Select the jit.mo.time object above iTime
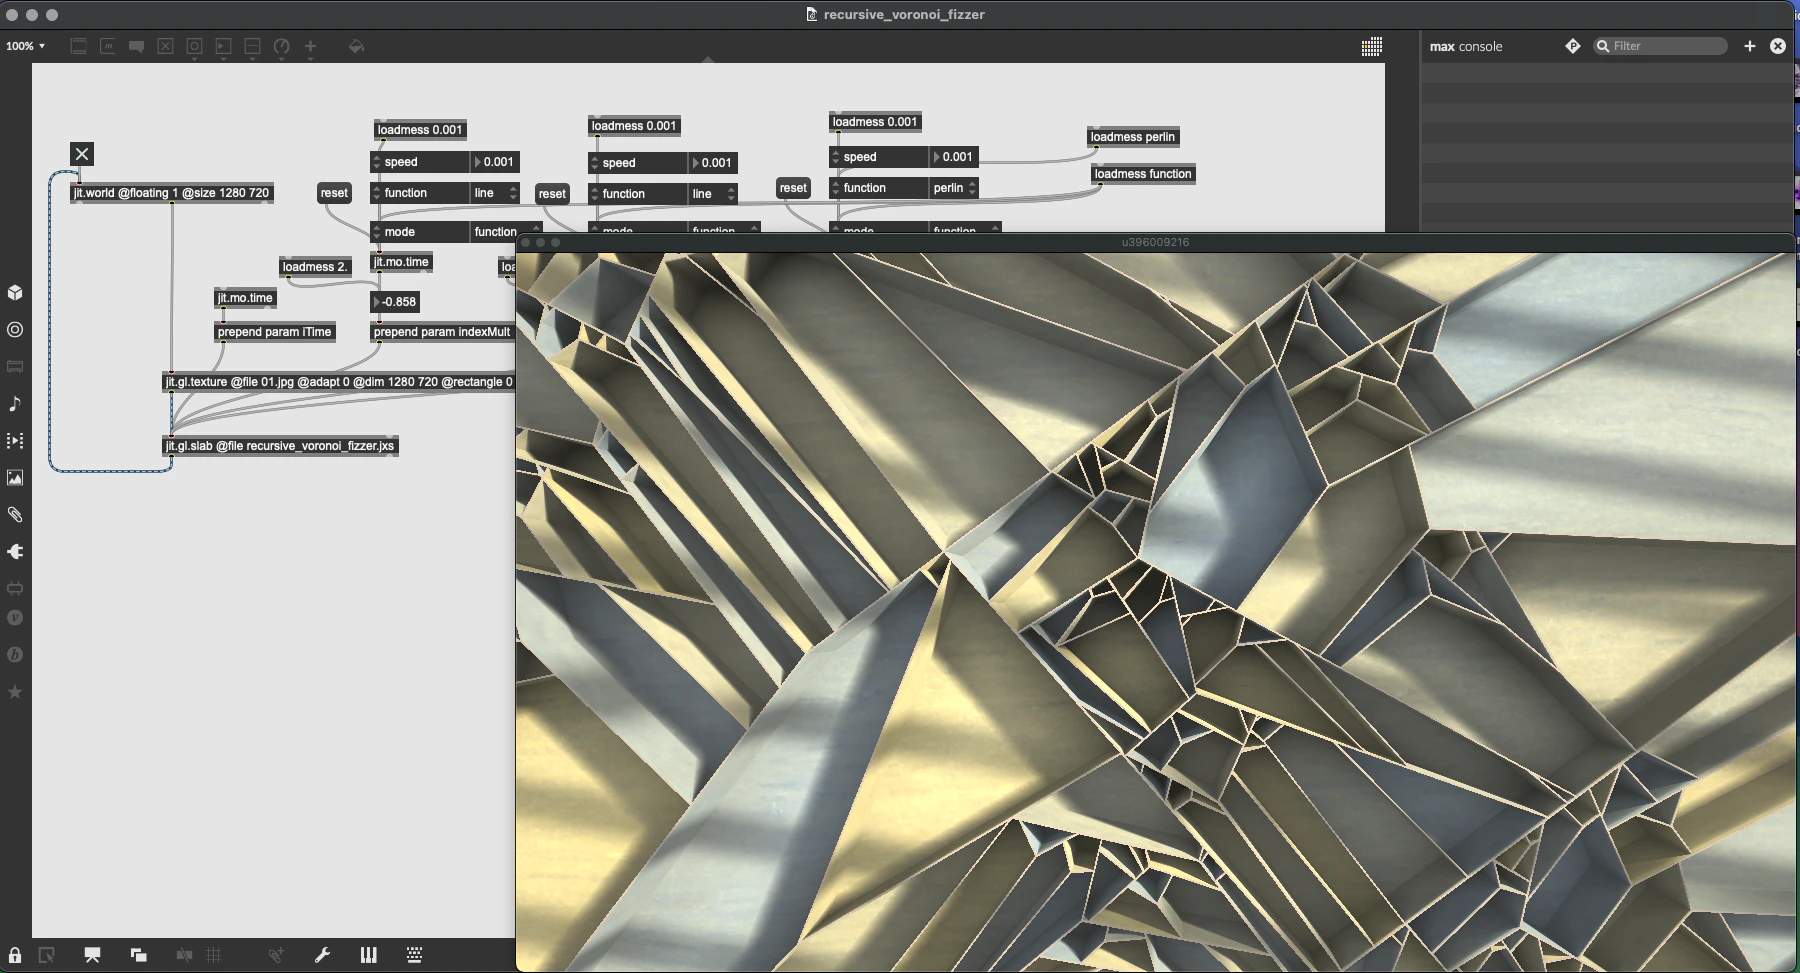The width and height of the screenshot is (1800, 973). coord(245,298)
